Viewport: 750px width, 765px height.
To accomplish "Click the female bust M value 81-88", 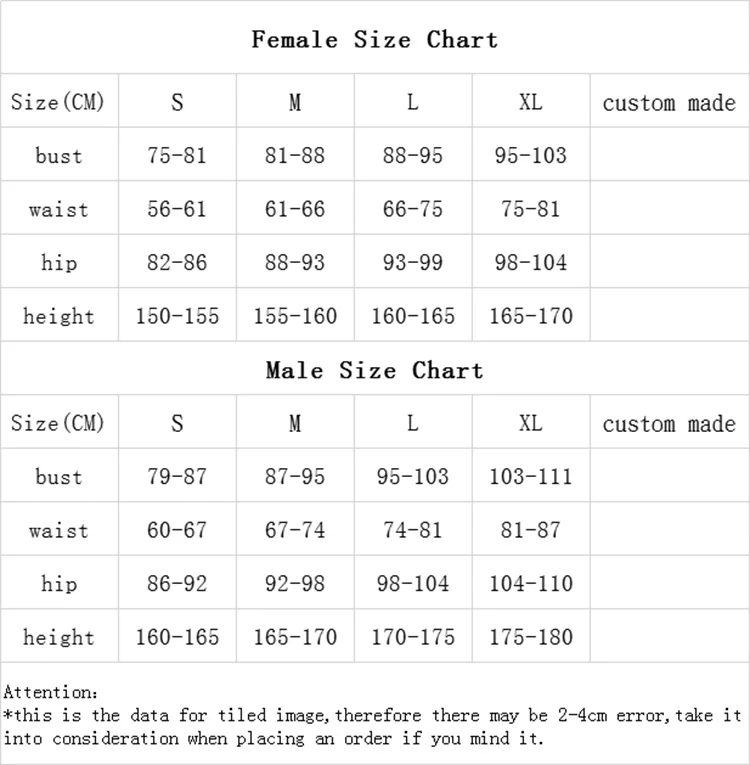I will pos(295,156).
